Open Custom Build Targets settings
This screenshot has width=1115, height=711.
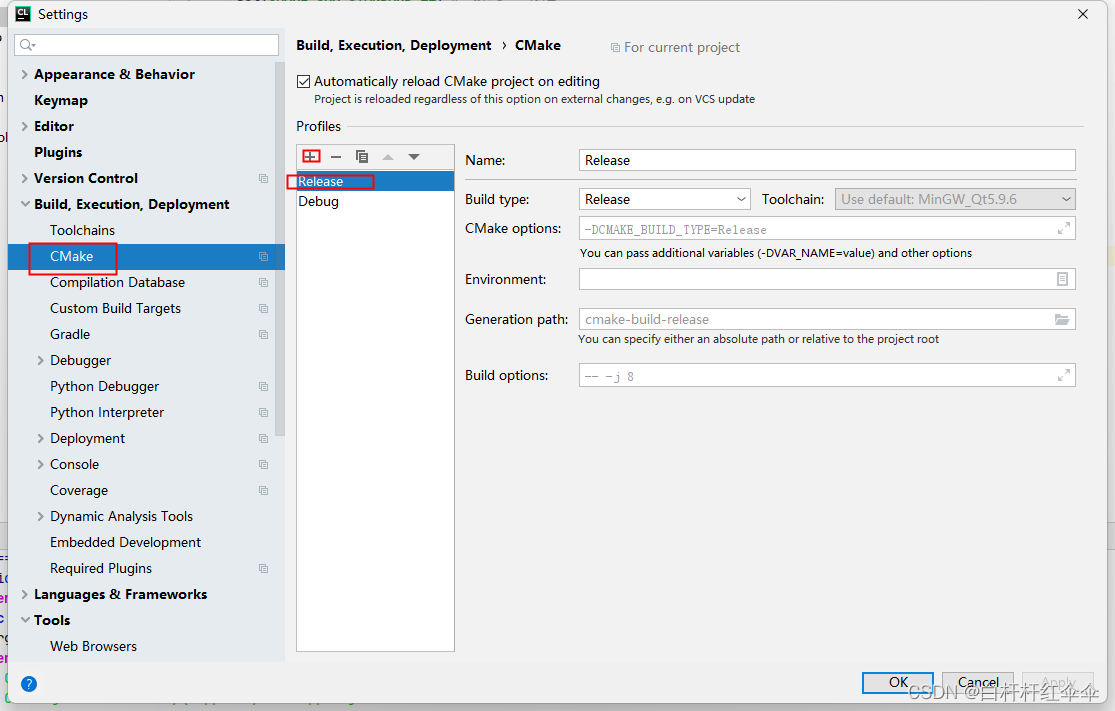click(115, 309)
